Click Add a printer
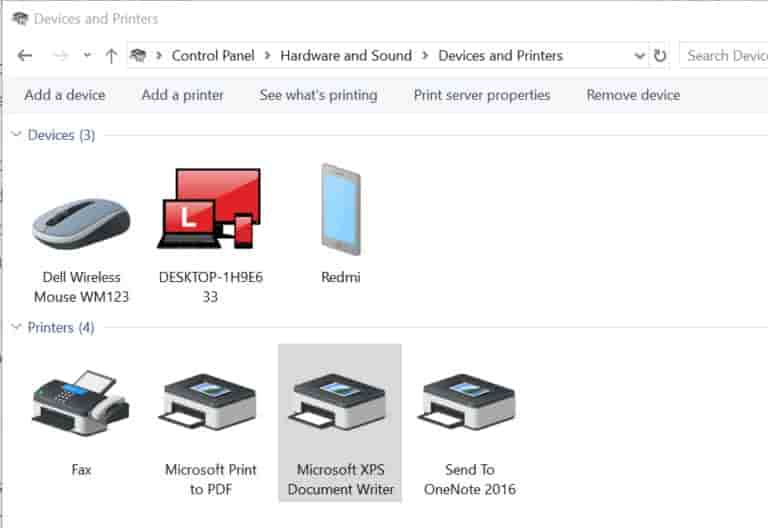The width and height of the screenshot is (768, 528). click(x=183, y=95)
